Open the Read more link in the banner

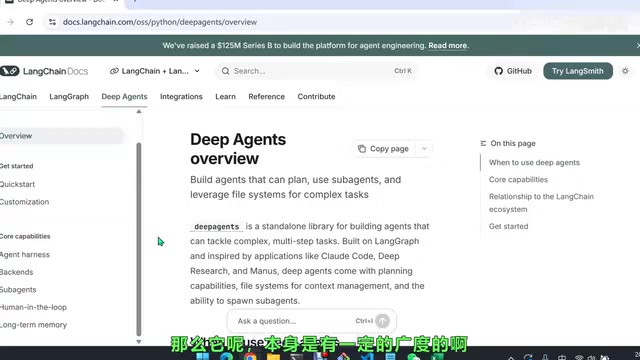click(447, 46)
